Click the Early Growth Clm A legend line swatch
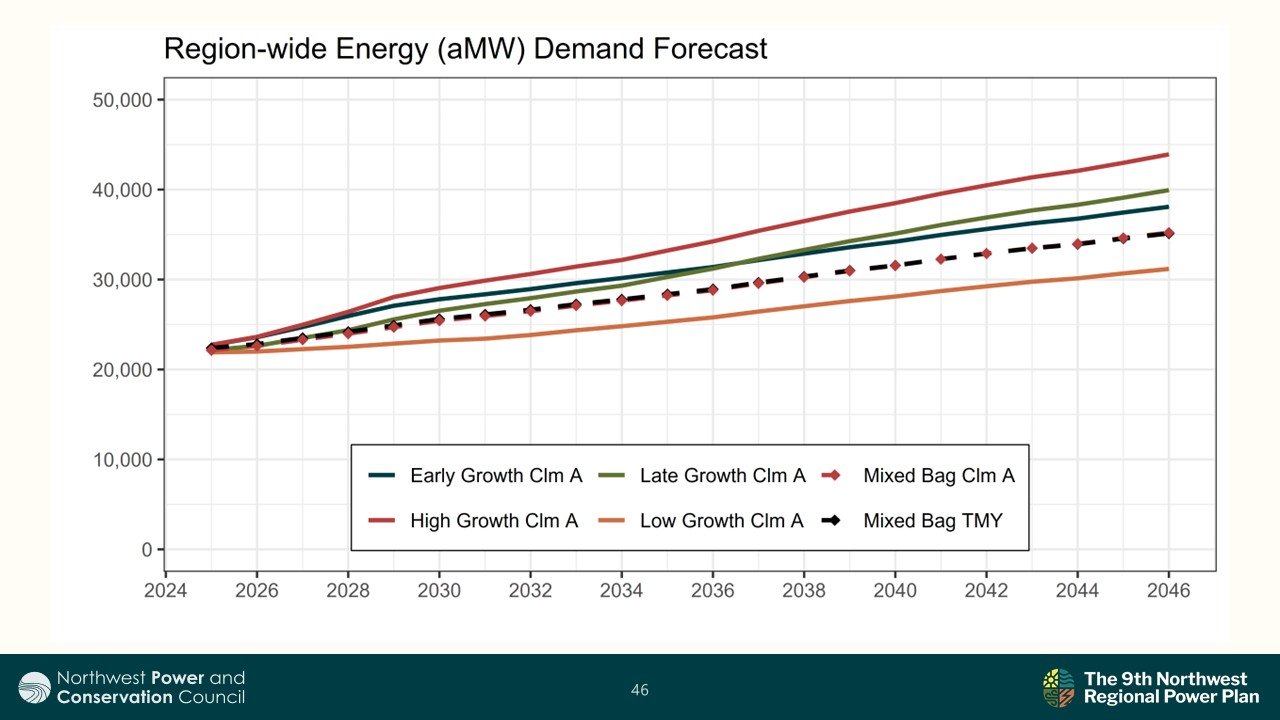This screenshot has height=720, width=1280. click(381, 476)
